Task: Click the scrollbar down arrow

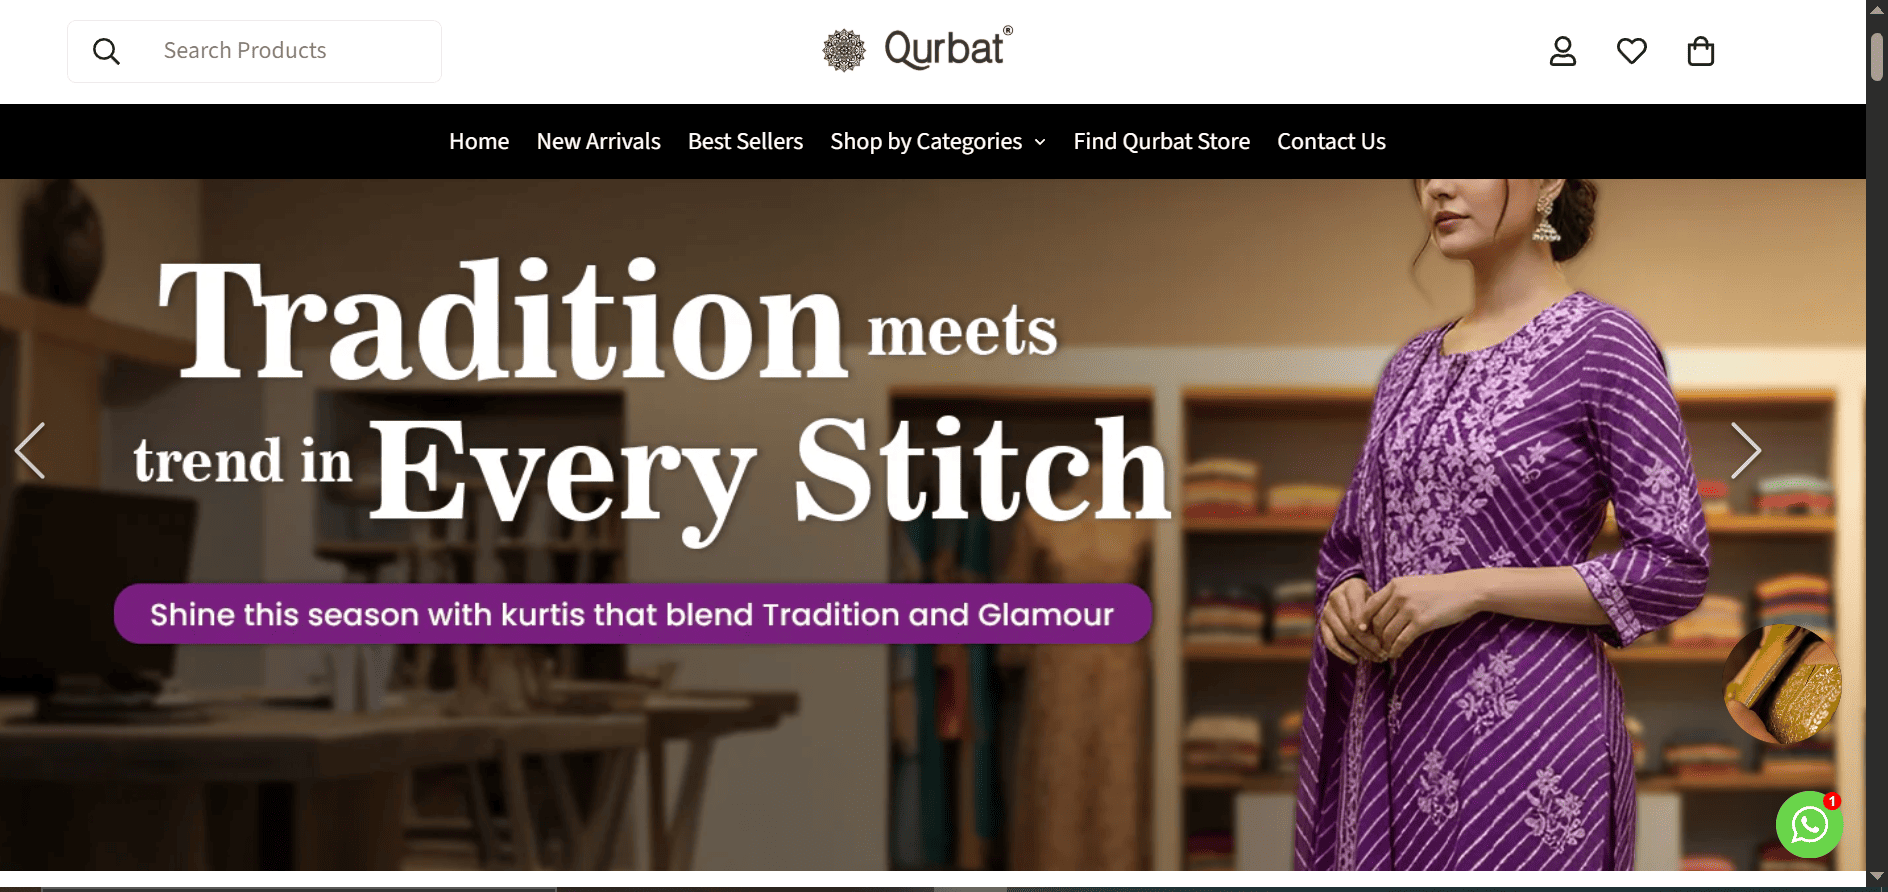Action: pos(1877,877)
